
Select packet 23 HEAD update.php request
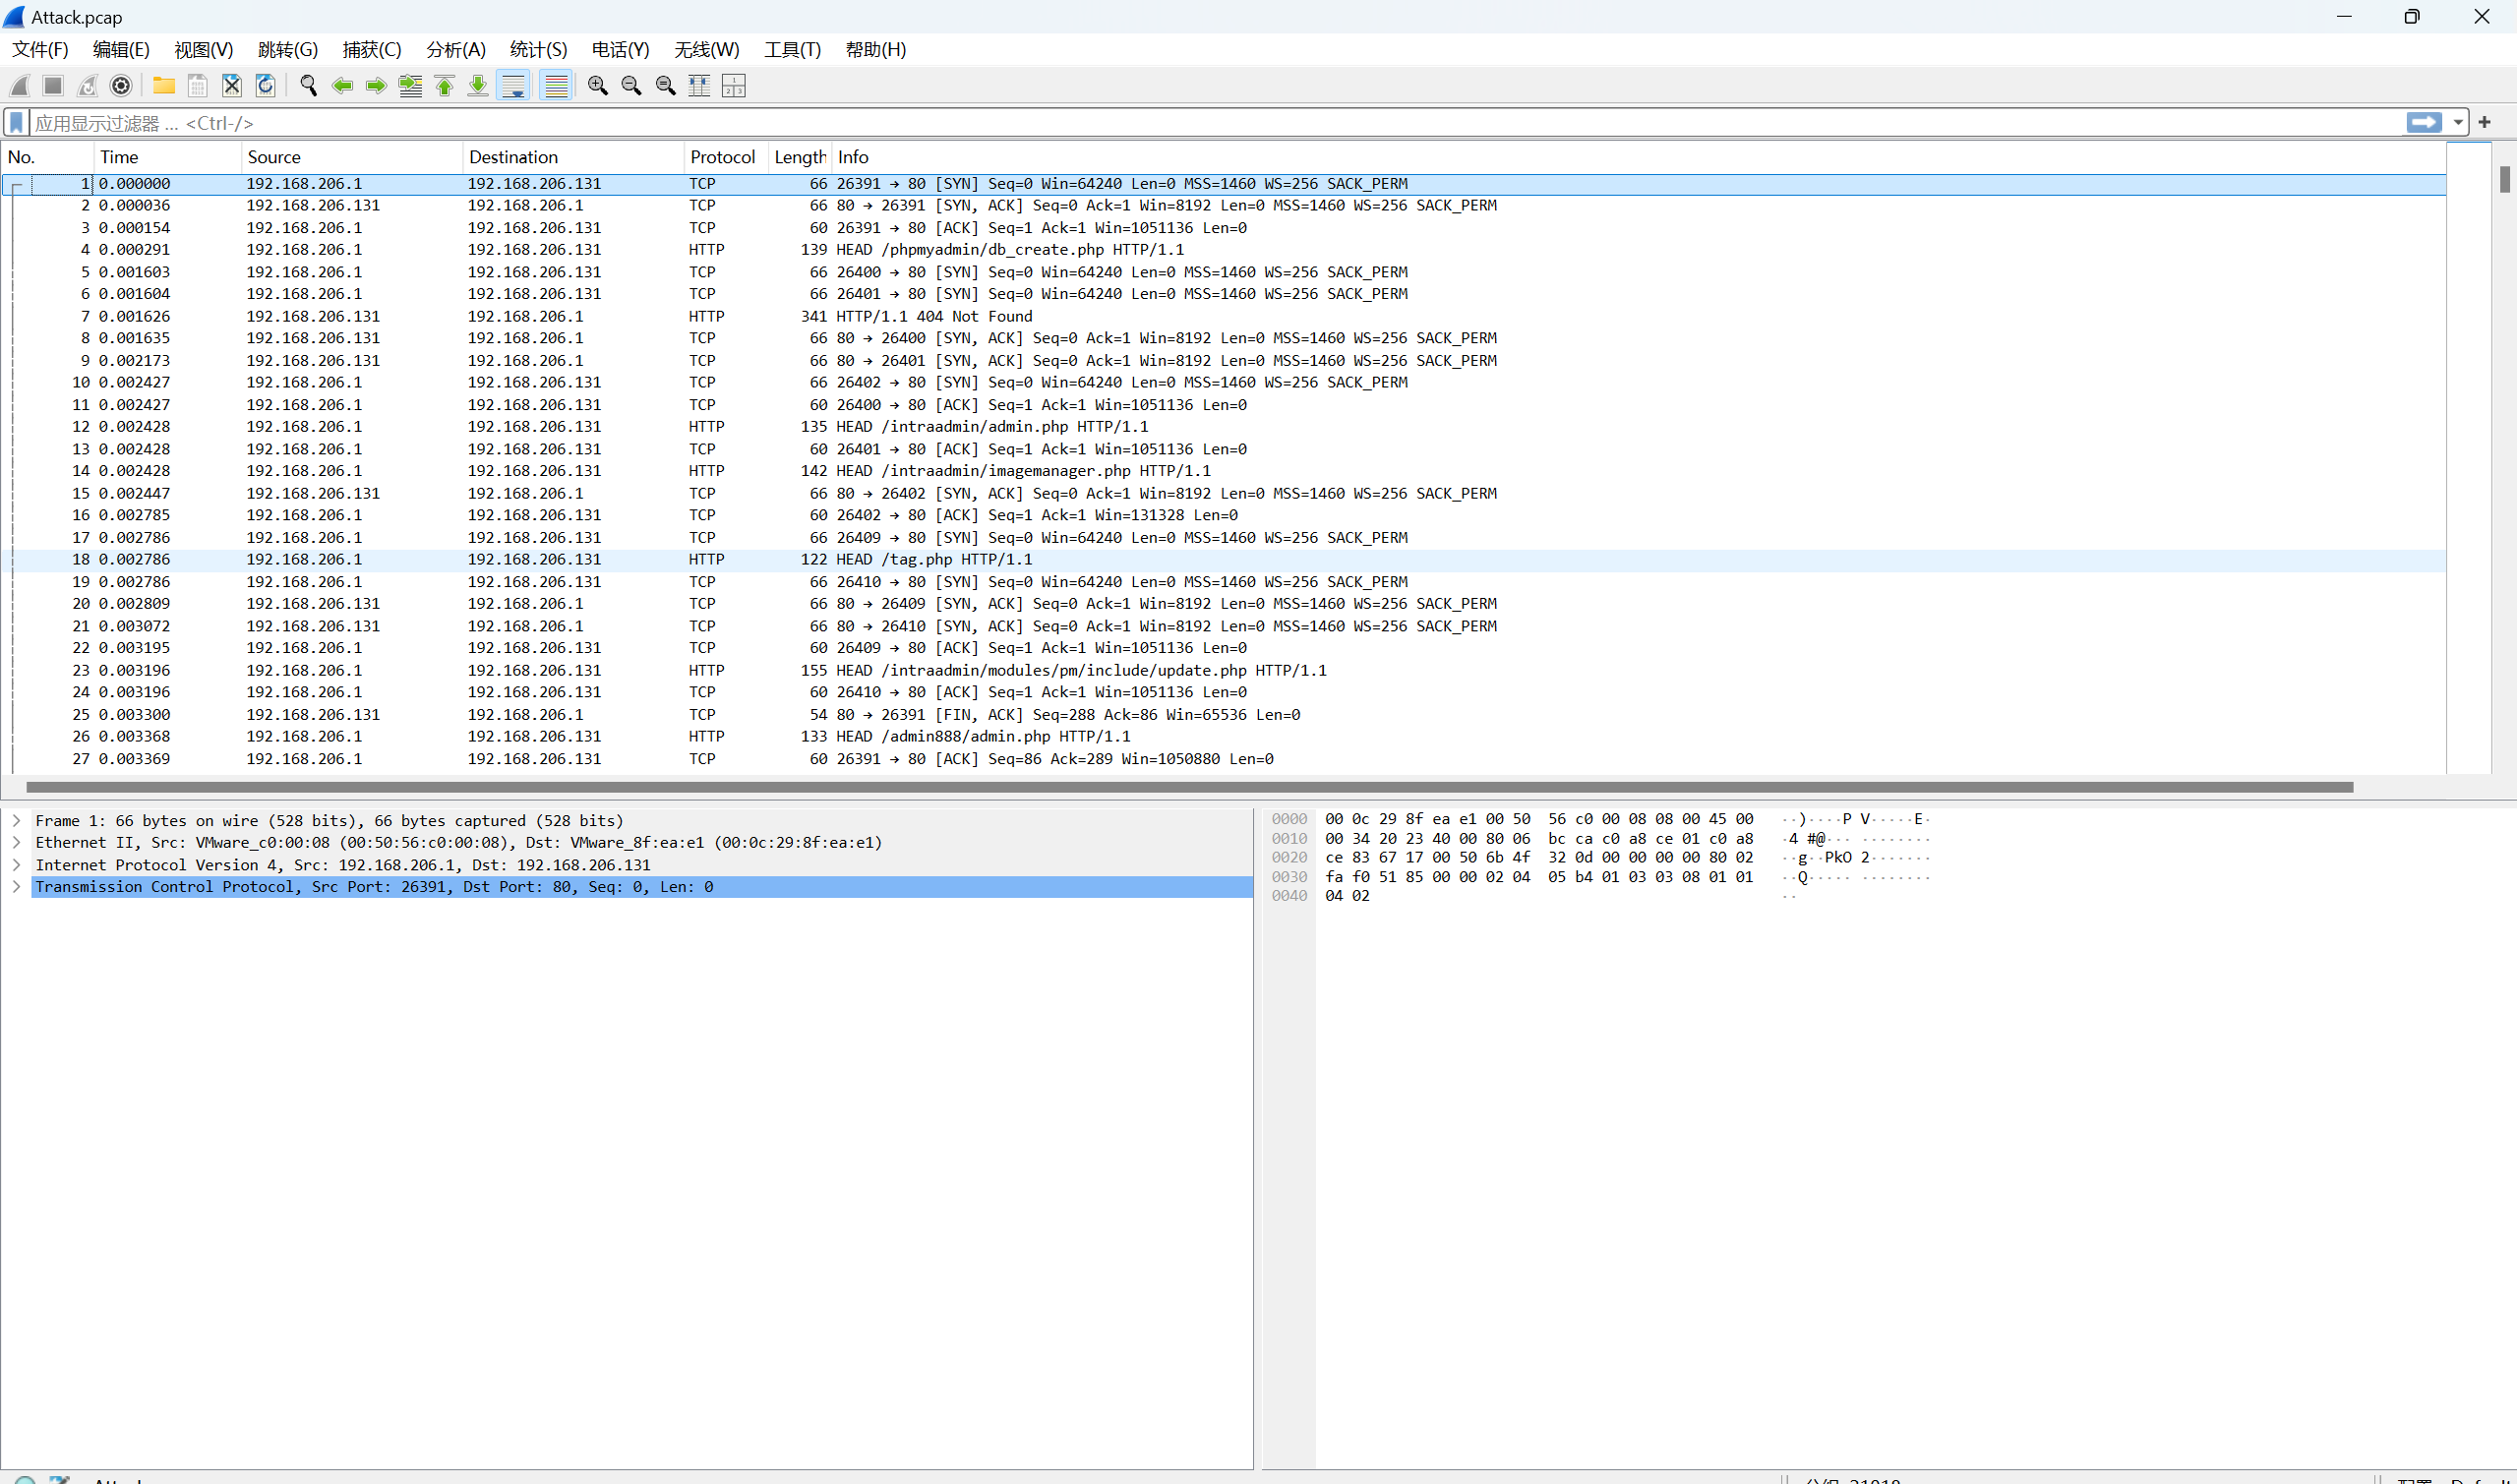[x=1225, y=670]
